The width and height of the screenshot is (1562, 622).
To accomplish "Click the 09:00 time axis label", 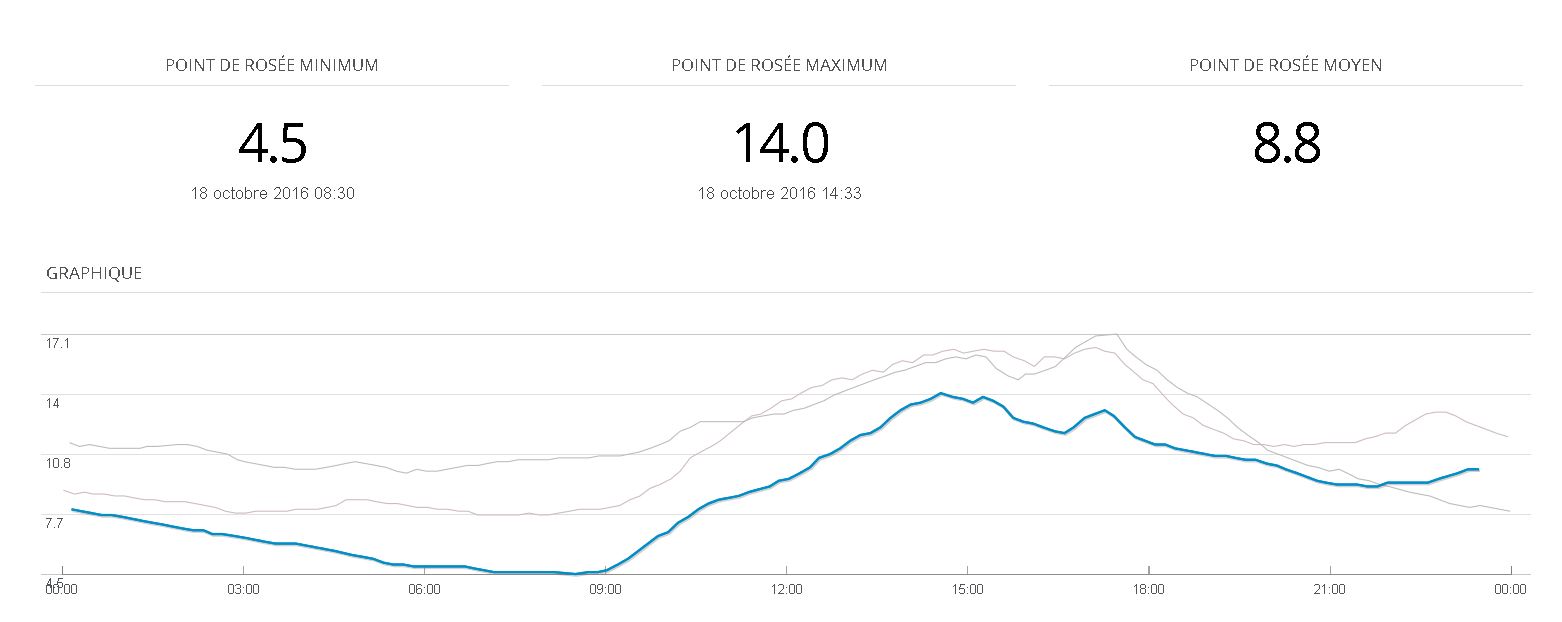I will tap(605, 590).
